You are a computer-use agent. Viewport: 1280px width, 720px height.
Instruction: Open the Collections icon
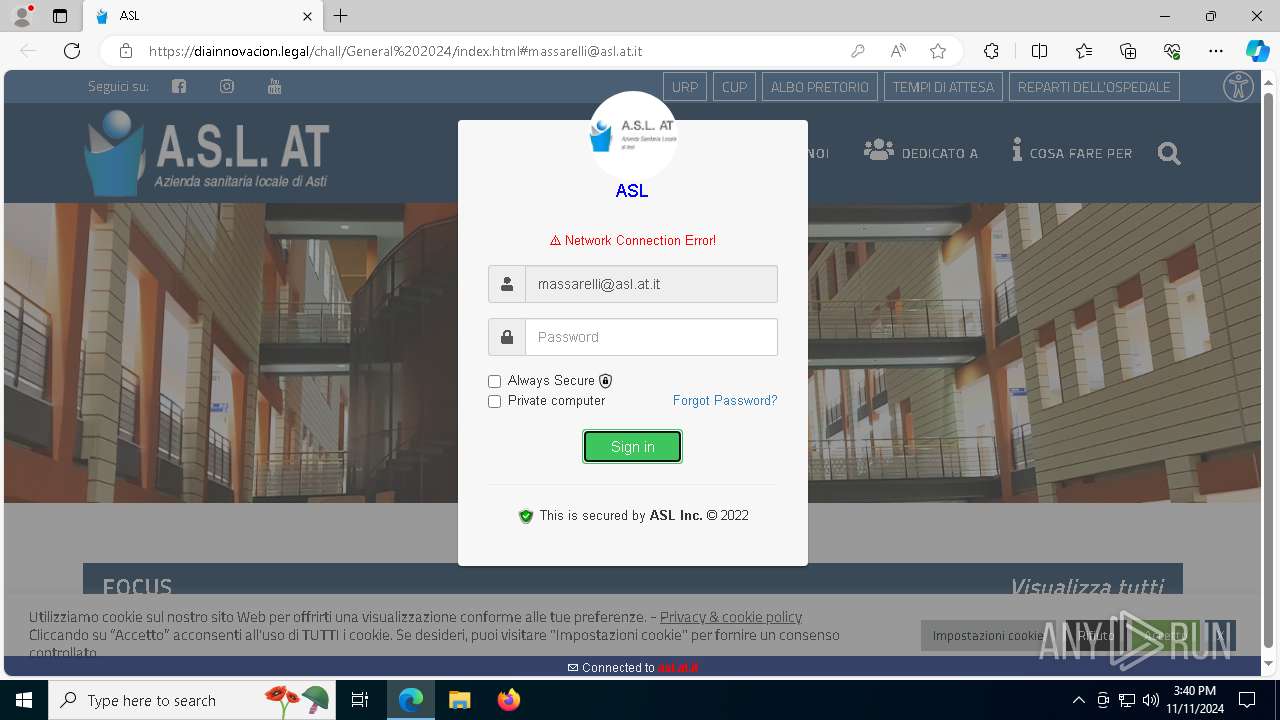pos(1128,51)
